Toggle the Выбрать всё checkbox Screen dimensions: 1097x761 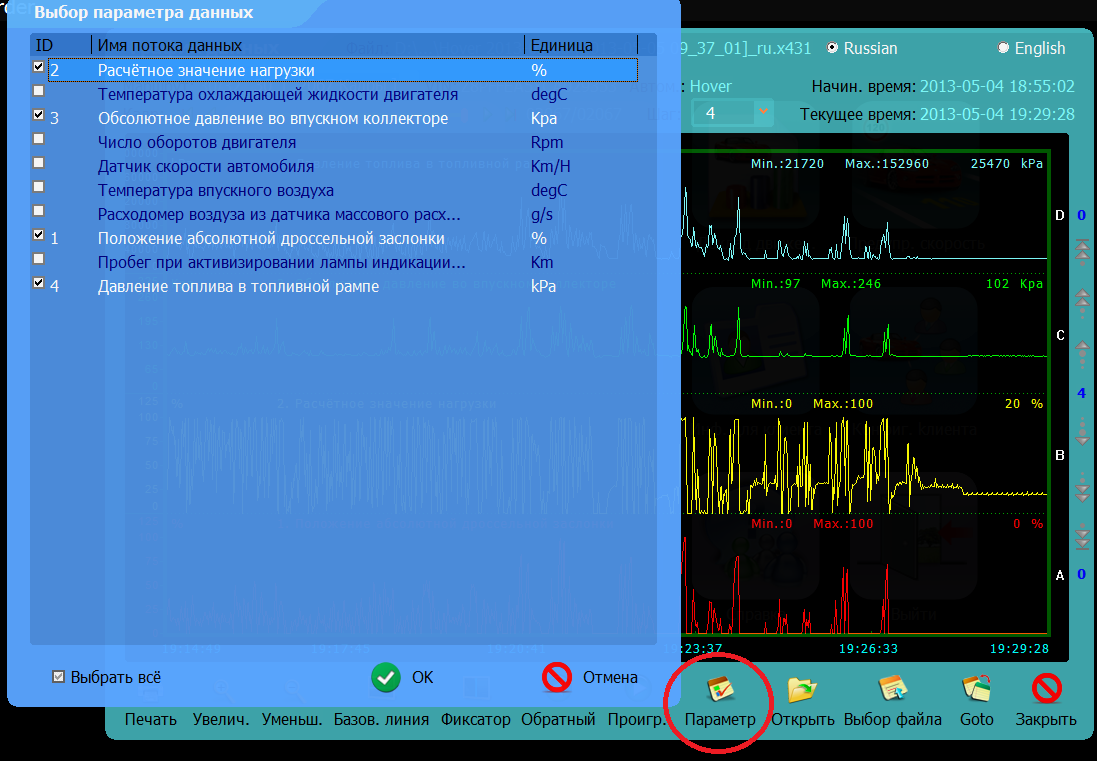click(x=59, y=676)
